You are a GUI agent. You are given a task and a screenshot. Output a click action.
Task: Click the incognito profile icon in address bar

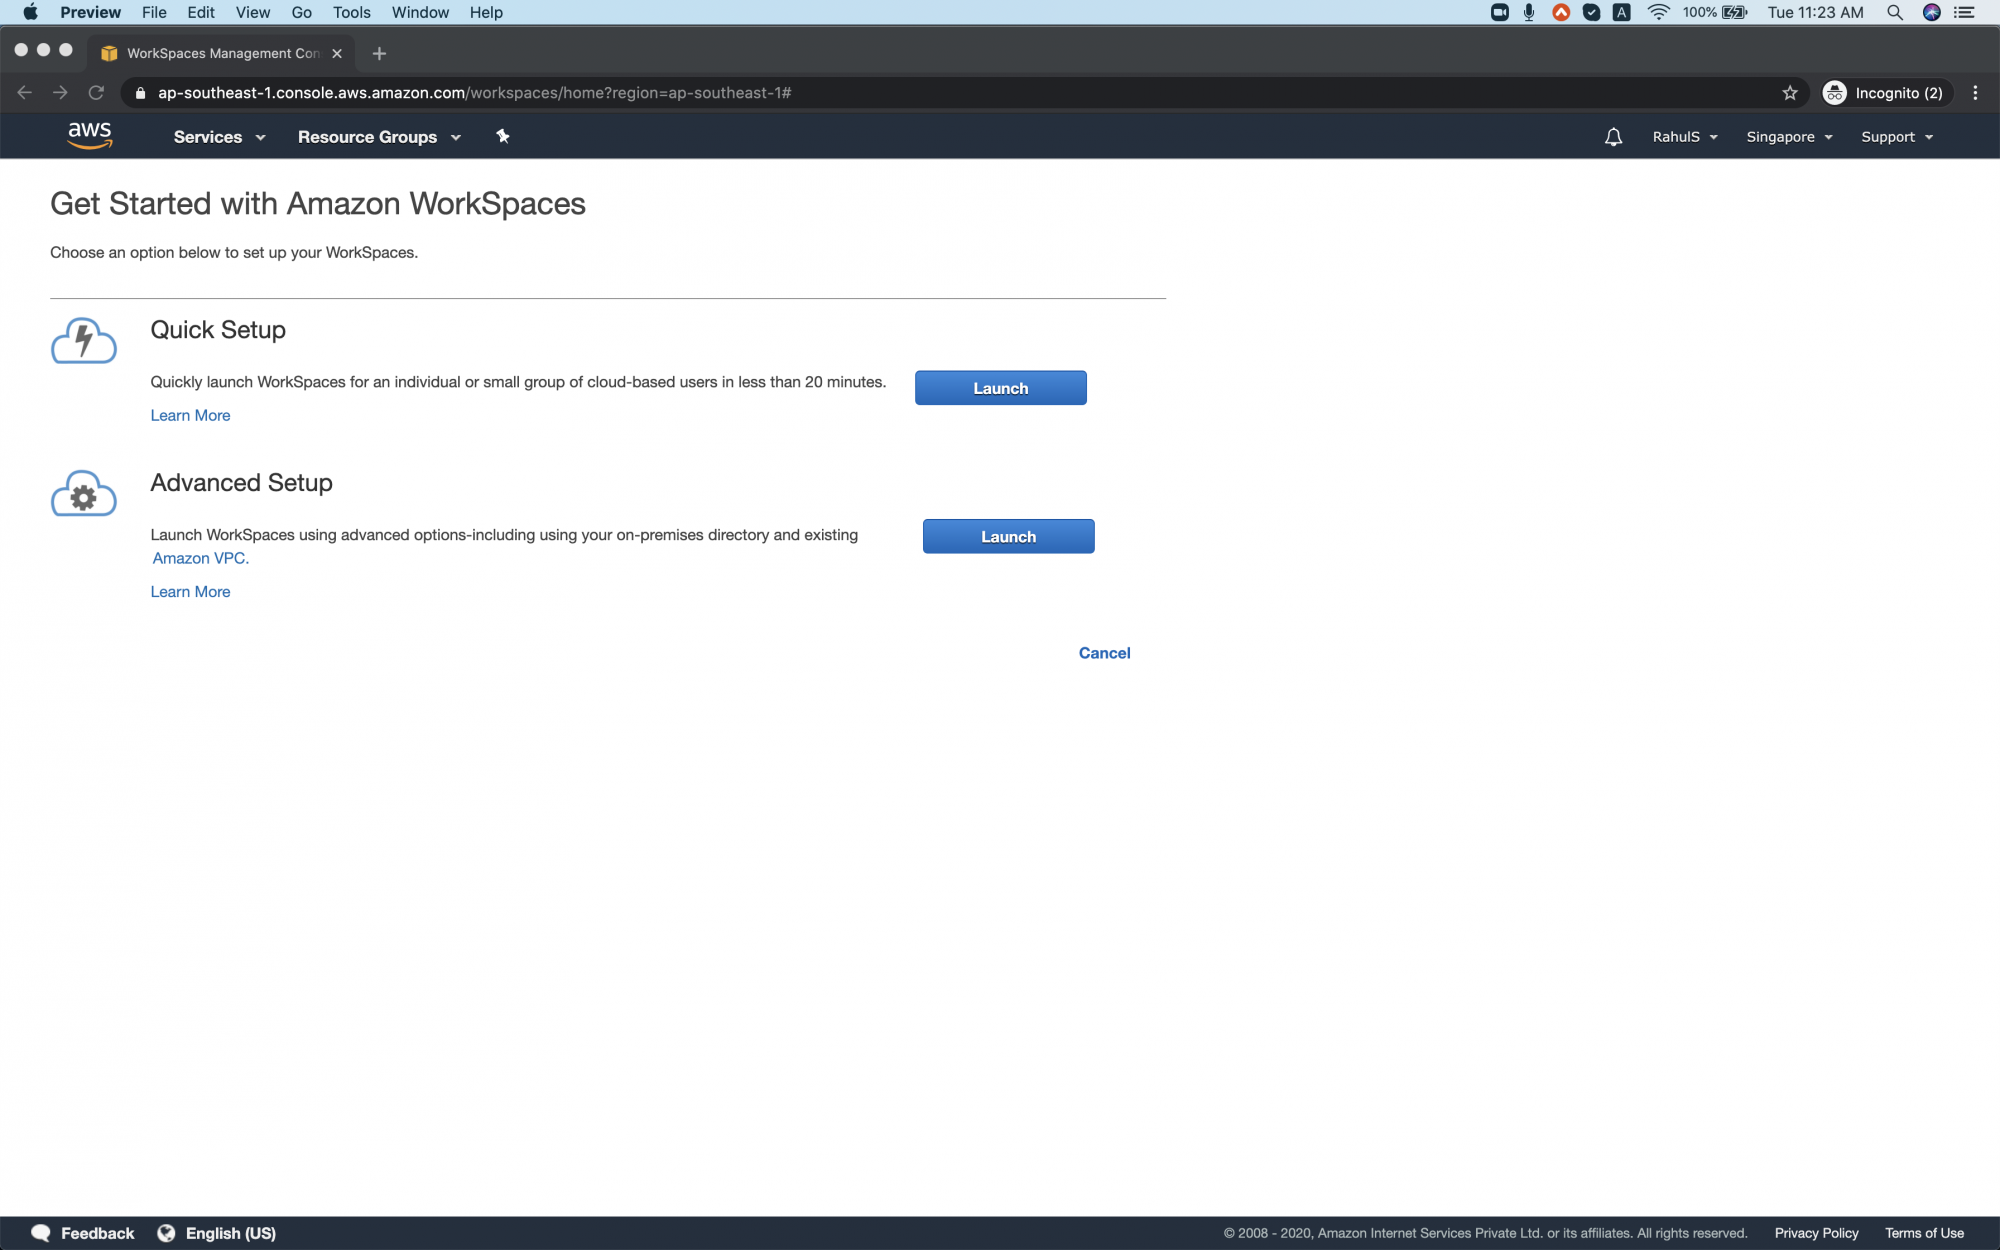(1835, 92)
